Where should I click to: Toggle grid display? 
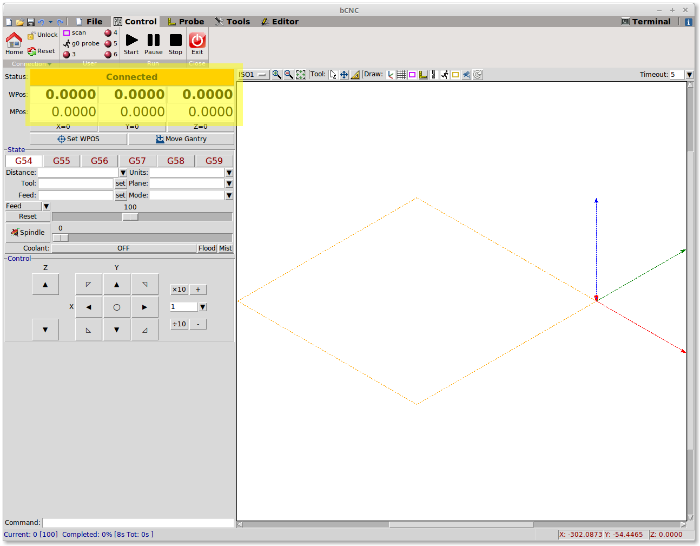(x=401, y=75)
